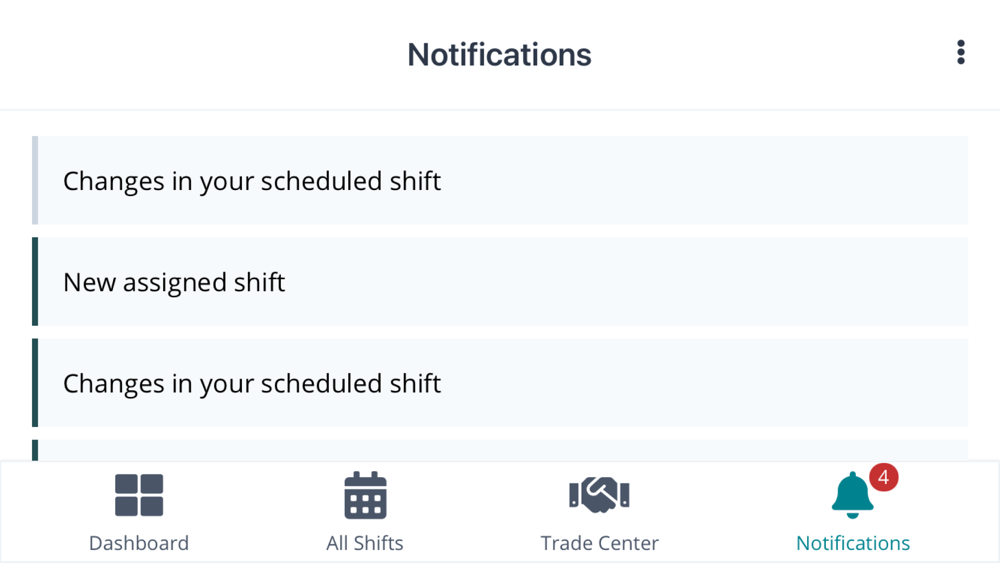1000x563 pixels.
Task: Tap the All Shifts calendar icon
Action: [x=365, y=495]
